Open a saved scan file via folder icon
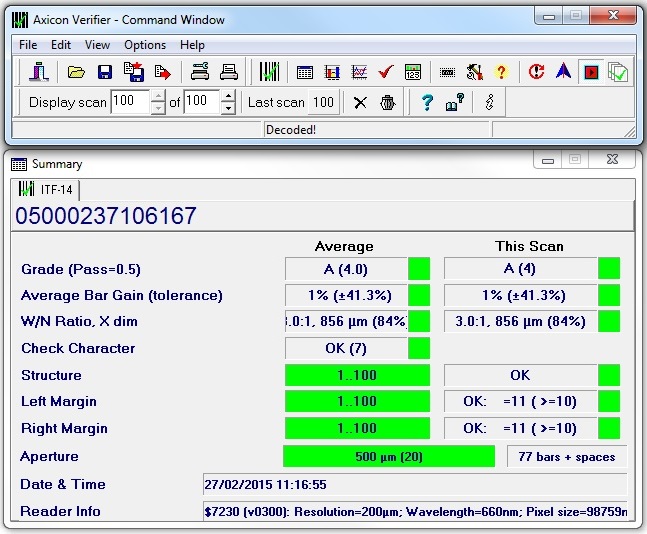647x534 pixels. click(76, 72)
